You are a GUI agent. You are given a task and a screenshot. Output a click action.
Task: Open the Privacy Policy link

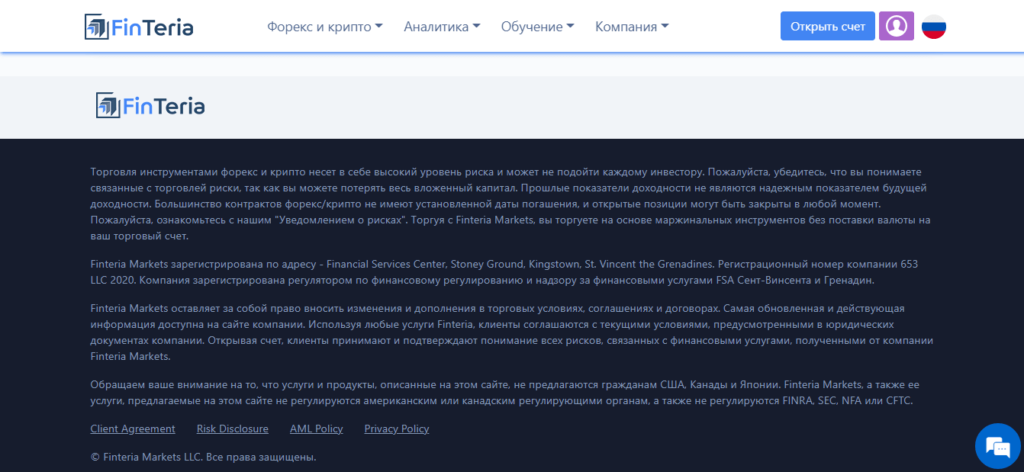coord(396,429)
